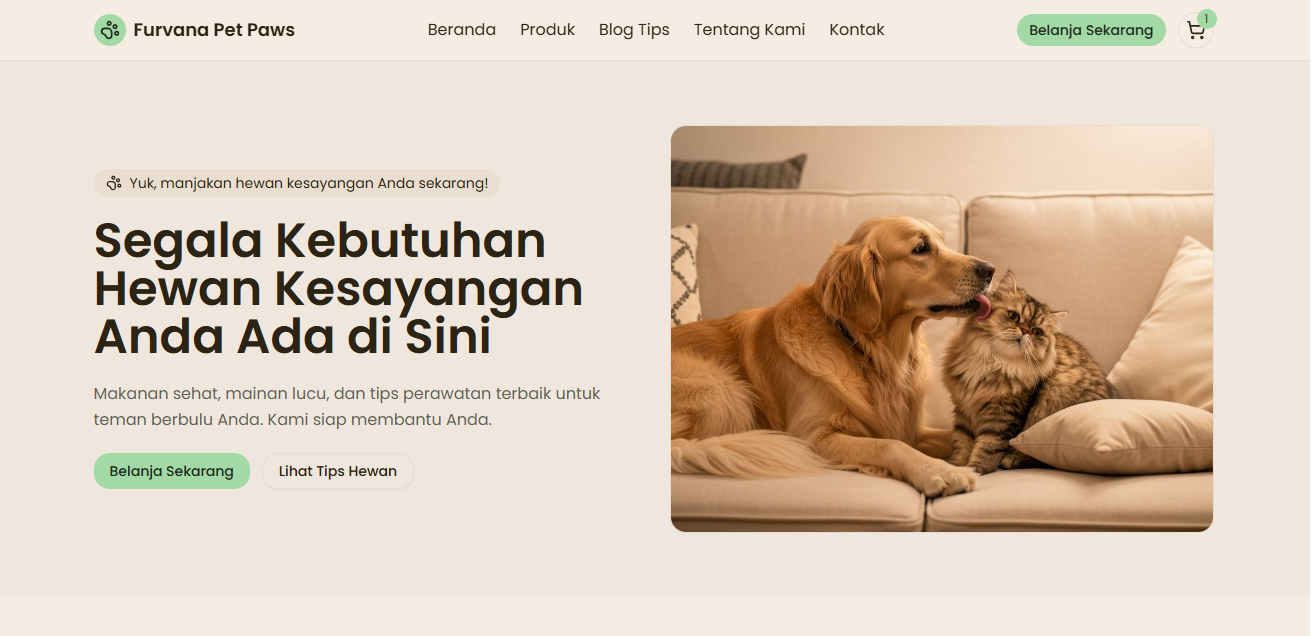Open the shopping cart icon
1311x636 pixels.
pos(1196,31)
